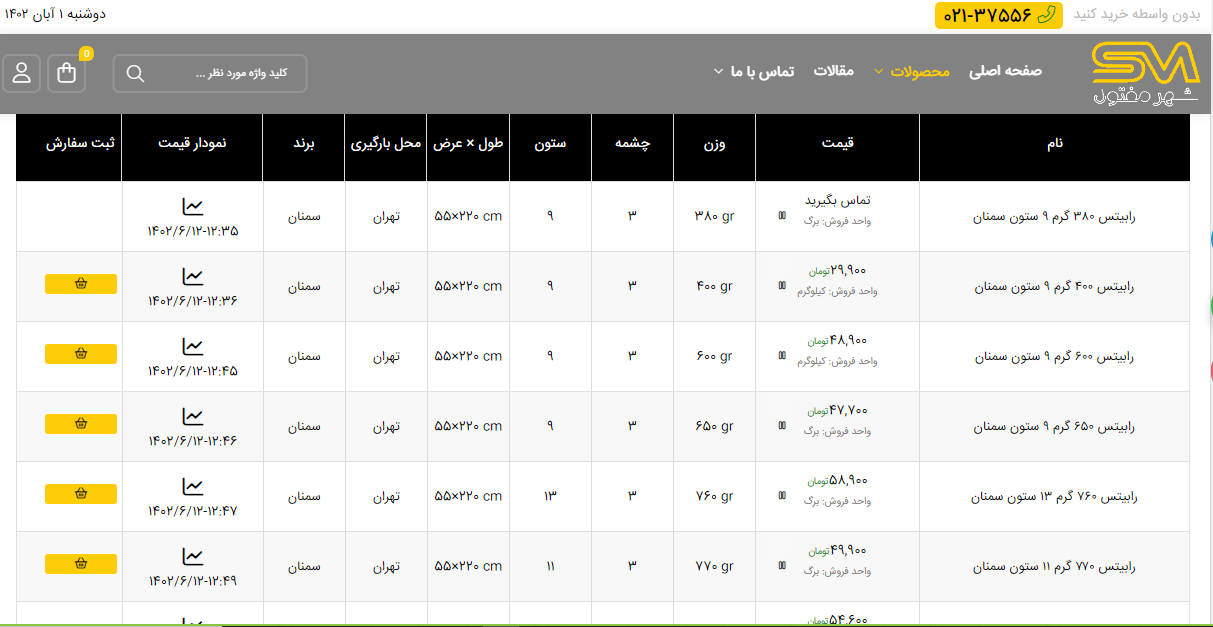Click the قیمت column header
This screenshot has height=627, width=1213.
pyautogui.click(x=837, y=143)
